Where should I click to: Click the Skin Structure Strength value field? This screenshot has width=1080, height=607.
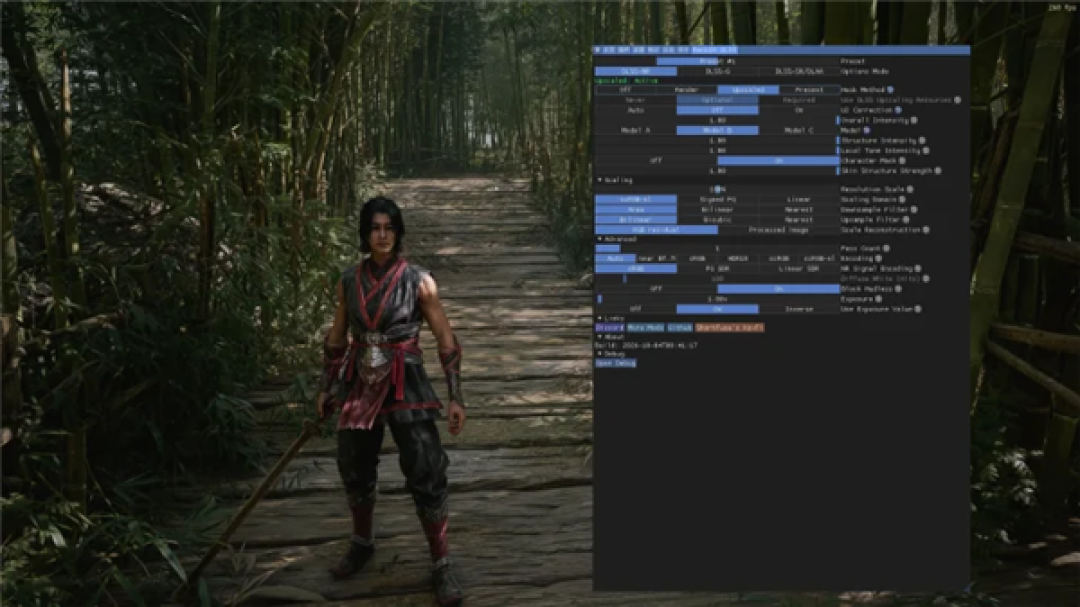717,171
